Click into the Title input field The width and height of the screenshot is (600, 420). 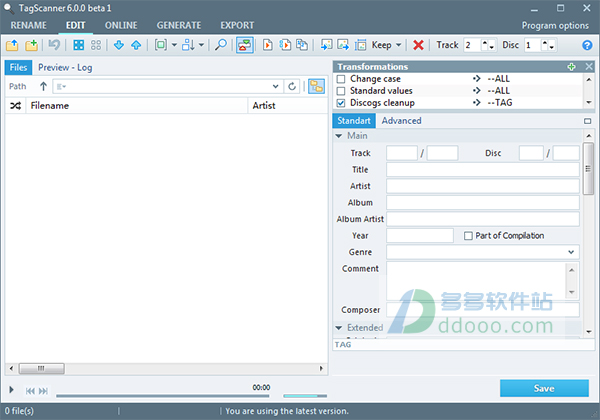click(483, 169)
